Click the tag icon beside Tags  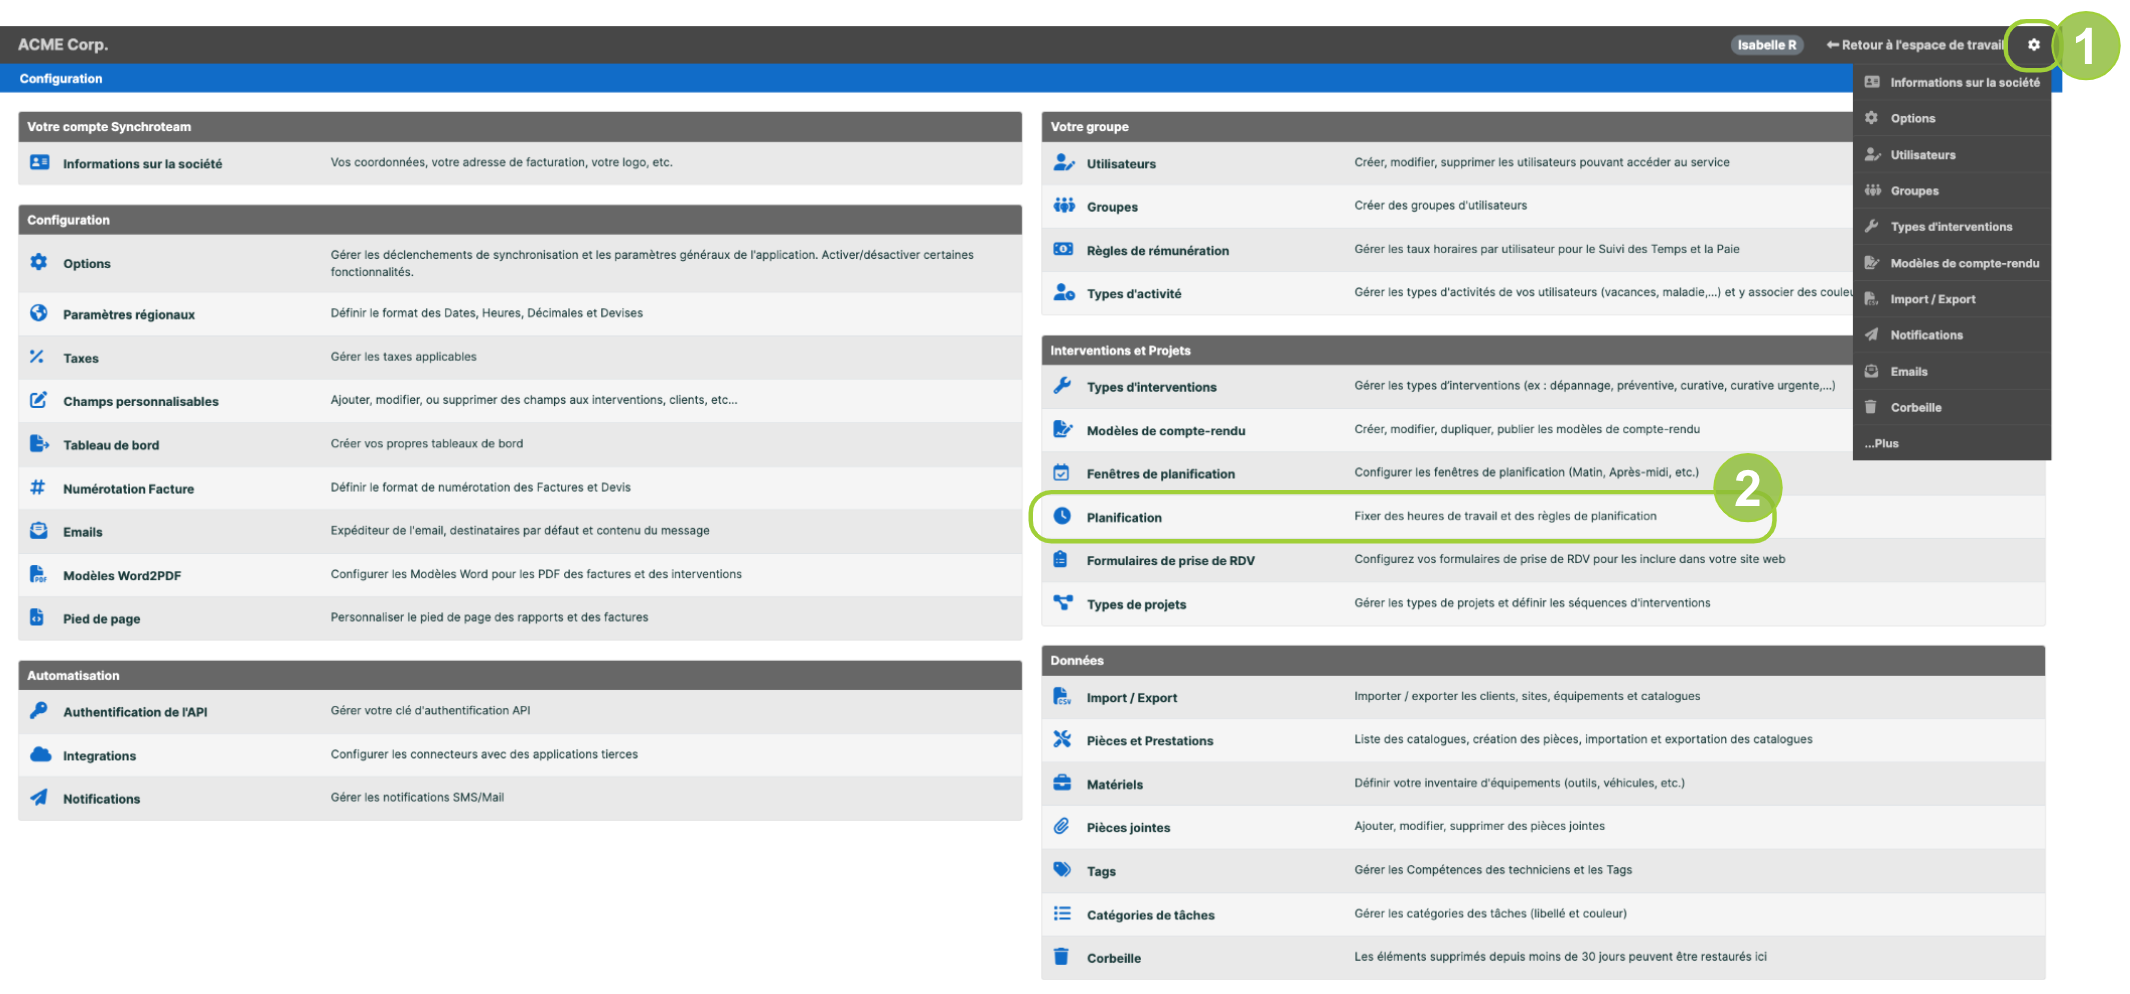point(1062,869)
